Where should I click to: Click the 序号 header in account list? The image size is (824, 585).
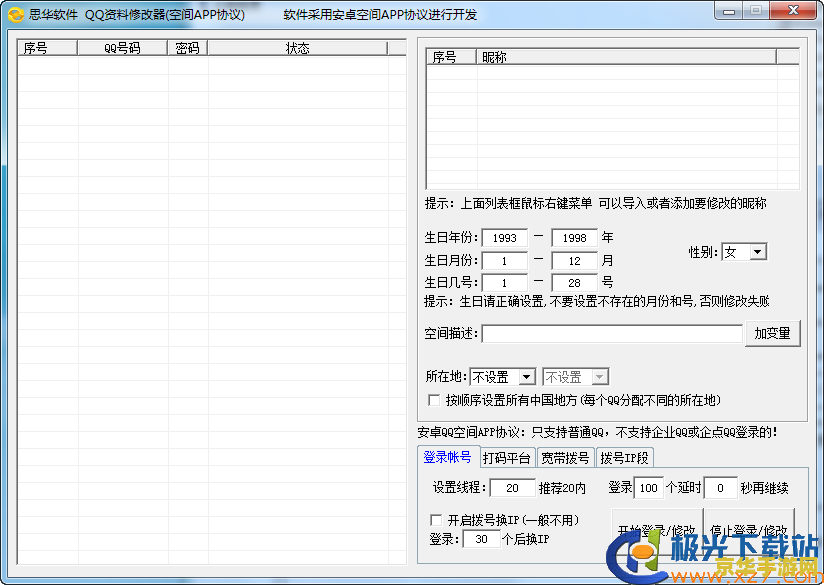point(47,48)
